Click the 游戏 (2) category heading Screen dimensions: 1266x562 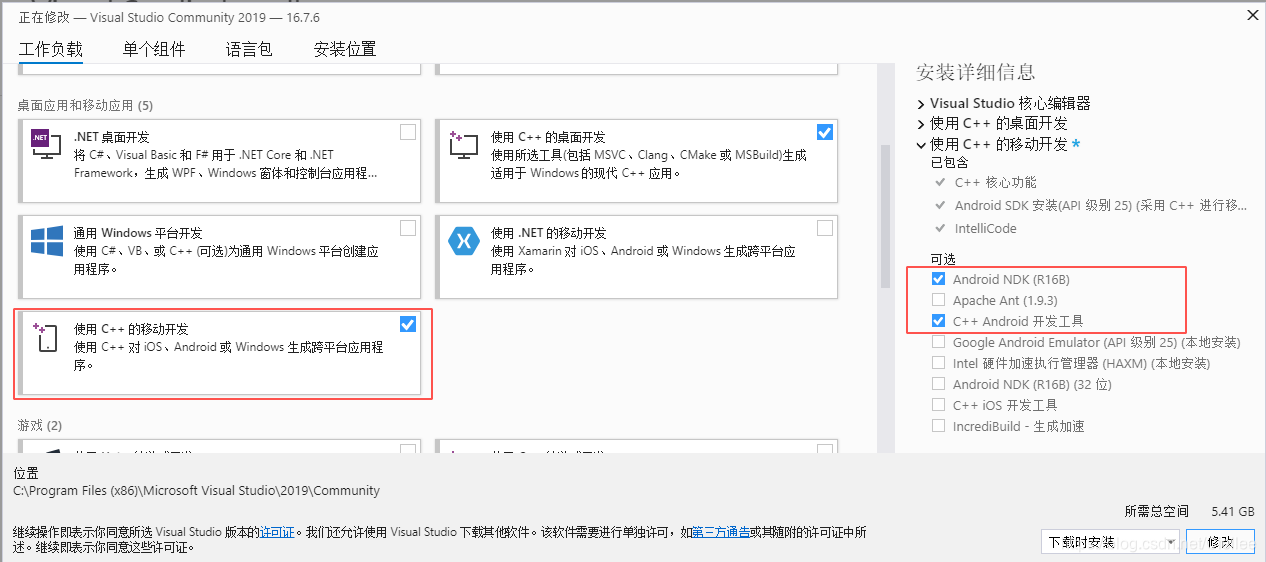40,426
